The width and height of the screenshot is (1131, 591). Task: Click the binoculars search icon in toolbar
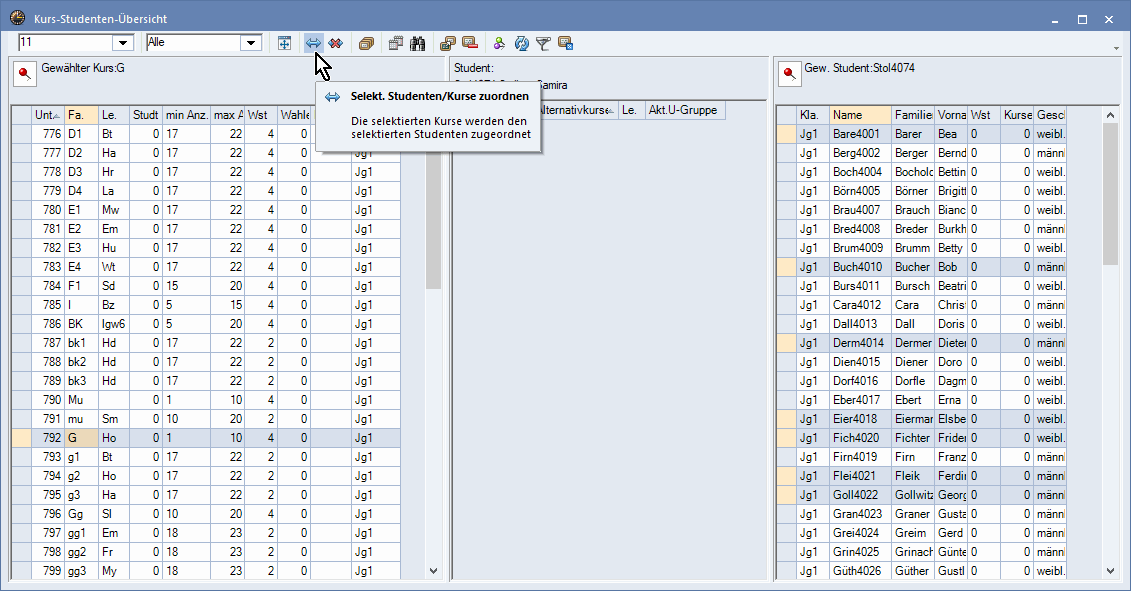(418, 43)
